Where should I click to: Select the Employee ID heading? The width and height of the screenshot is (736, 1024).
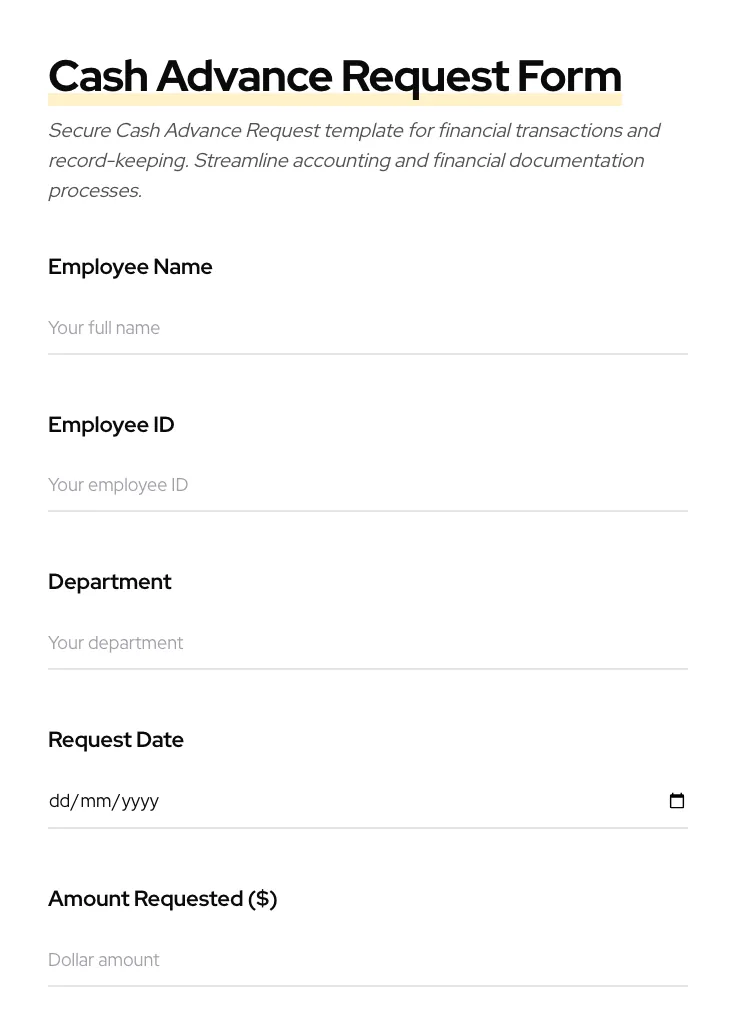coord(111,425)
